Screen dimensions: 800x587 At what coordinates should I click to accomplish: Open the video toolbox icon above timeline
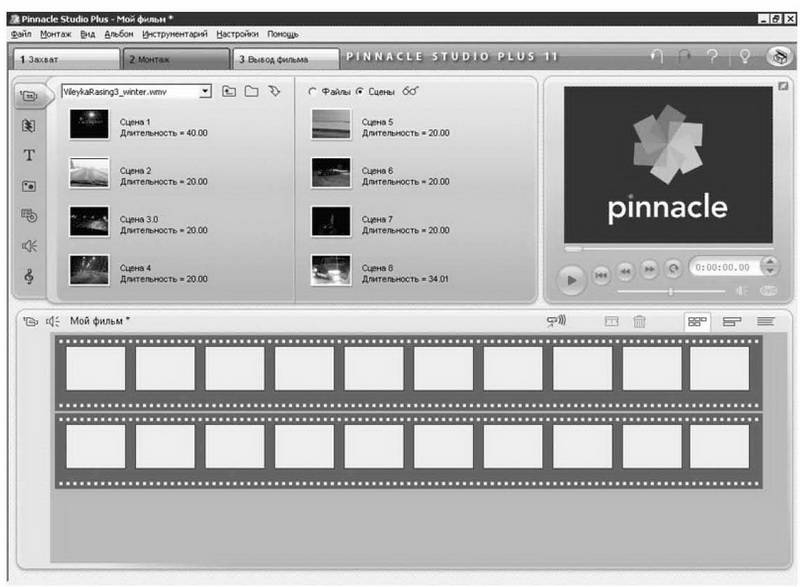click(x=31, y=321)
